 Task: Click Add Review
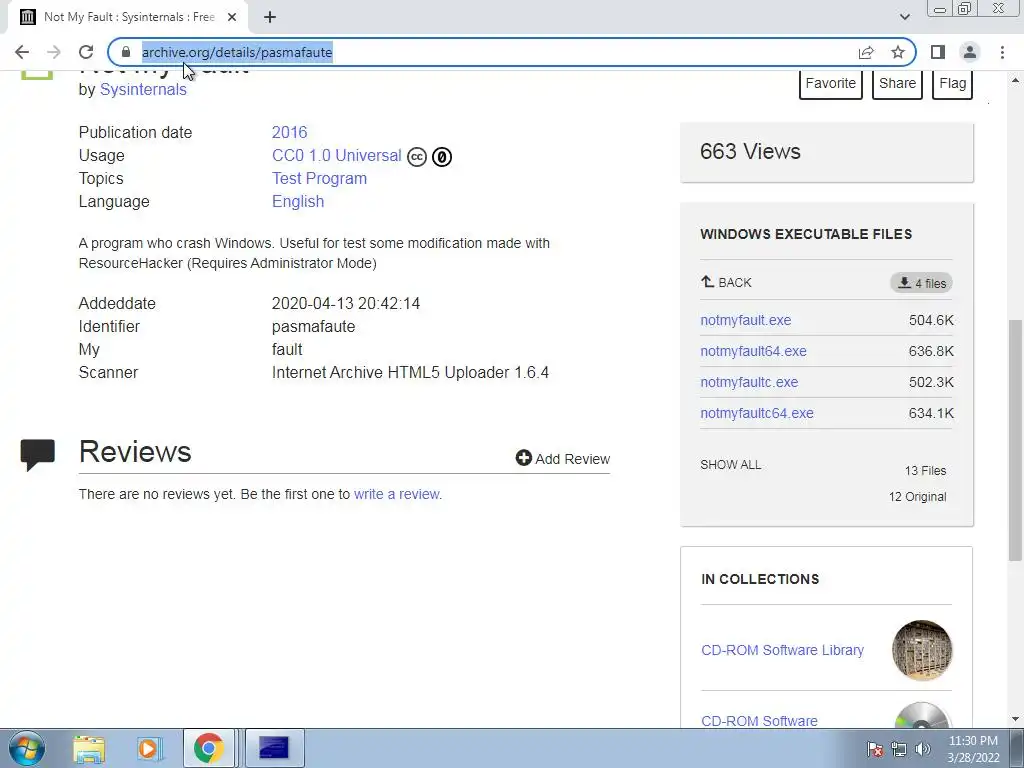(563, 458)
